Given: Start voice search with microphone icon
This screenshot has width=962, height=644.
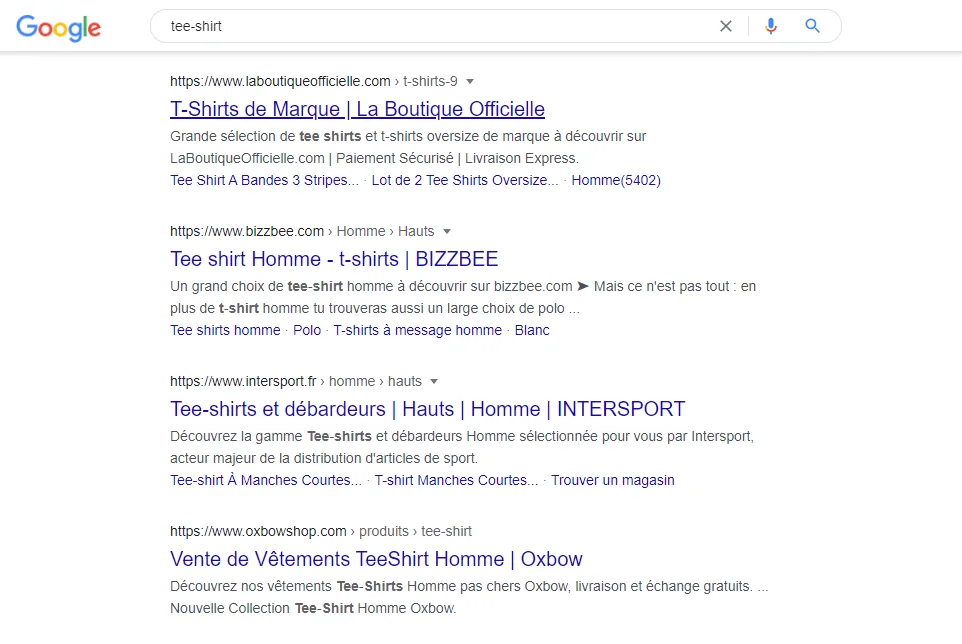Looking at the screenshot, I should point(771,26).
